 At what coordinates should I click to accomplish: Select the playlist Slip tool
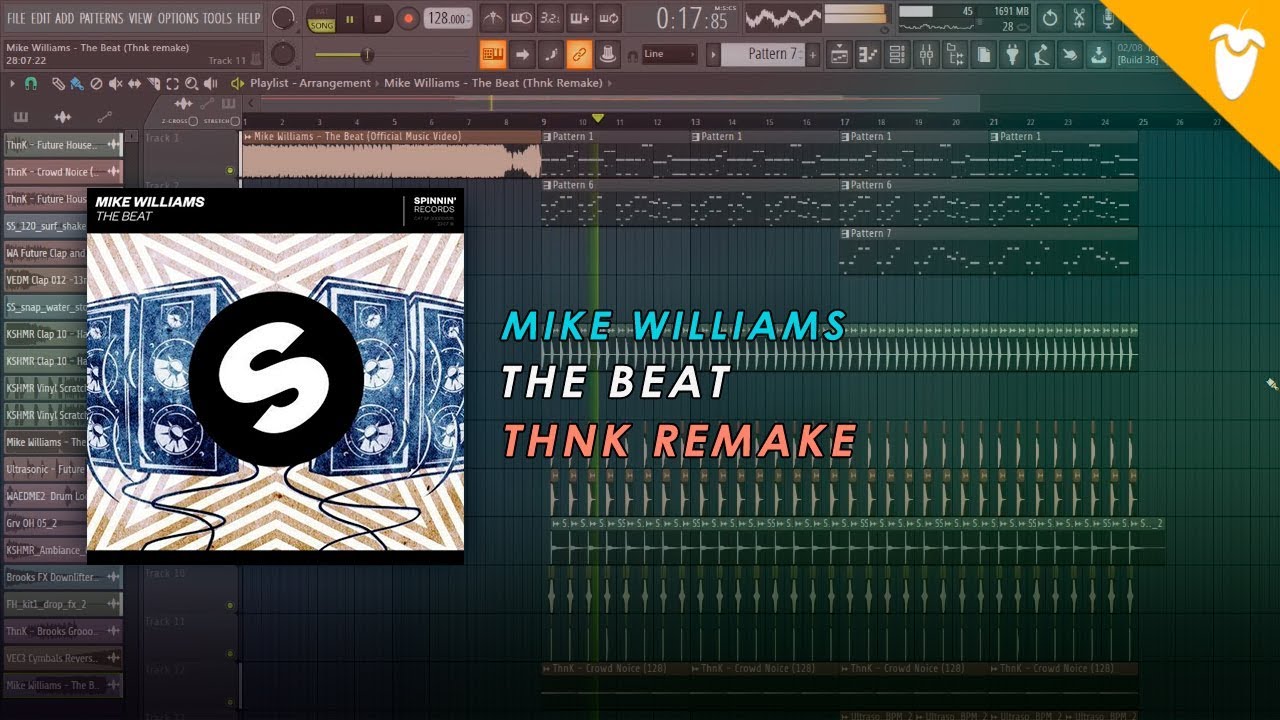135,84
